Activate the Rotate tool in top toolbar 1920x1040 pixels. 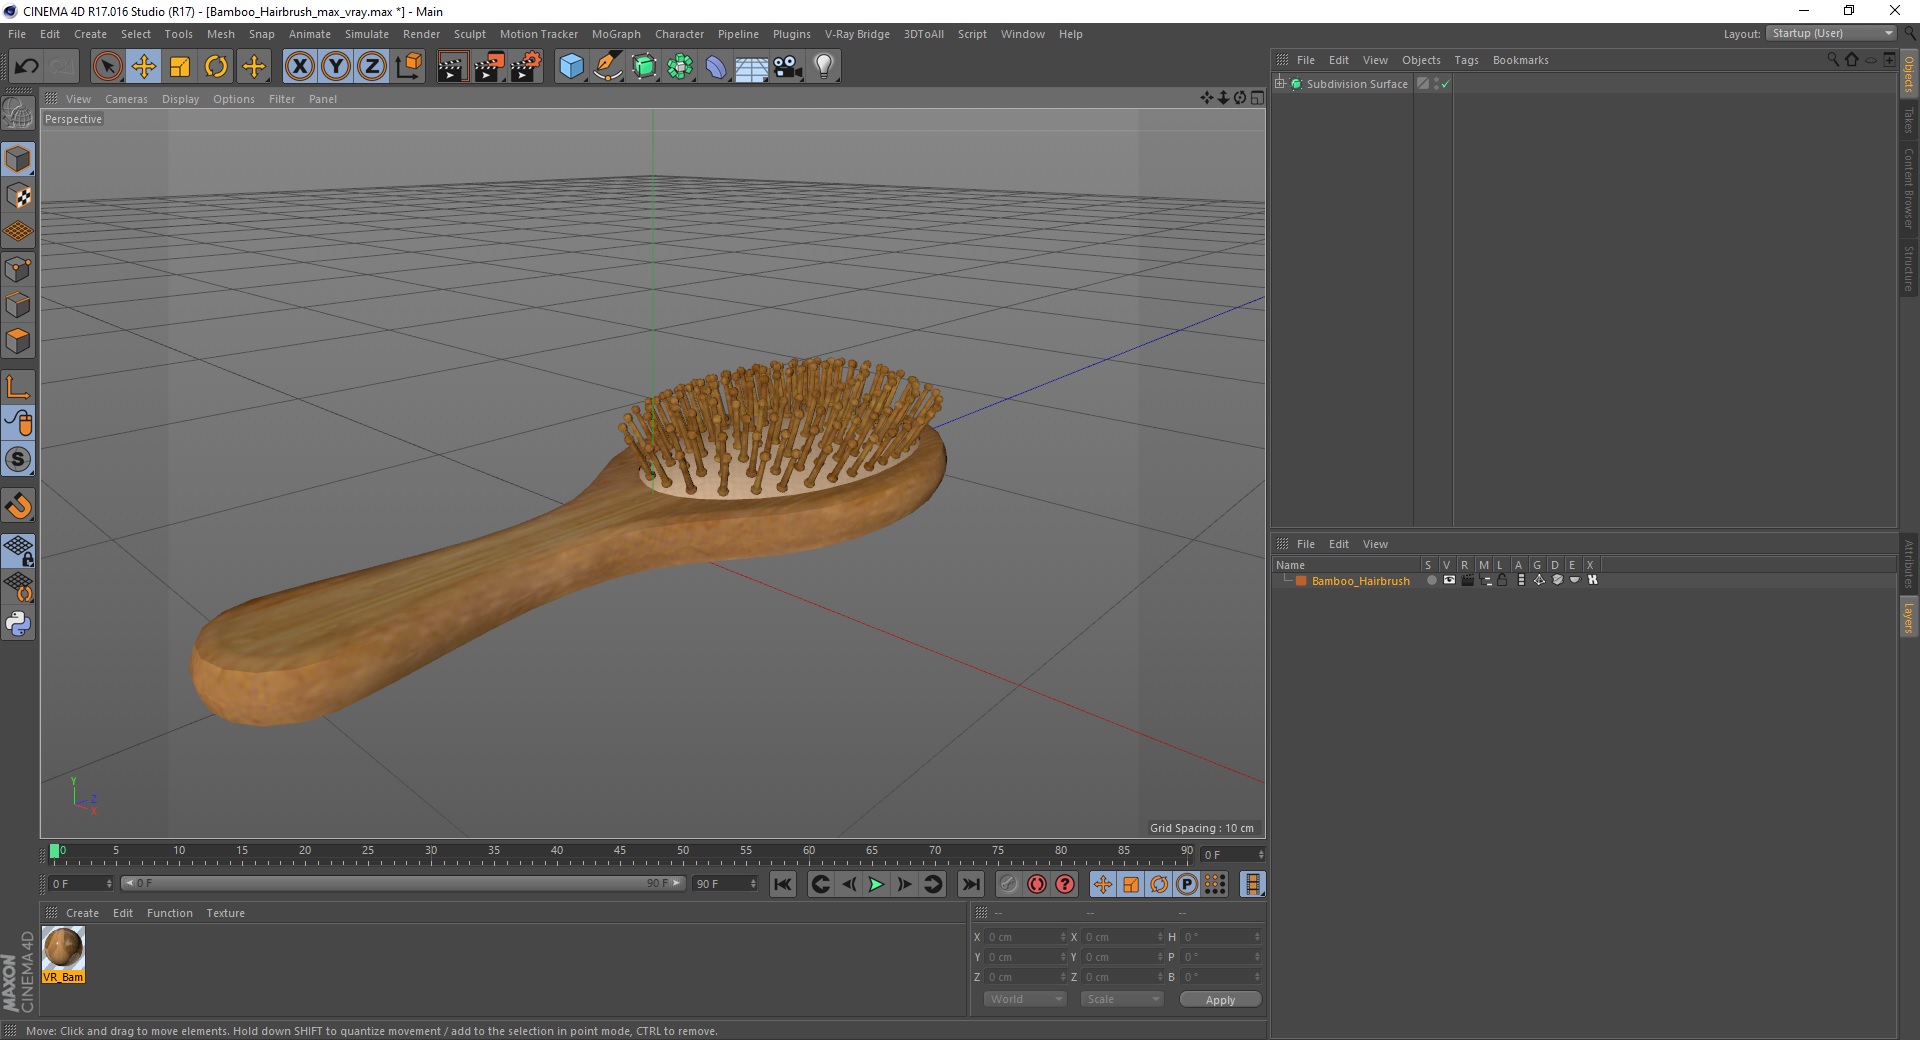coord(216,67)
